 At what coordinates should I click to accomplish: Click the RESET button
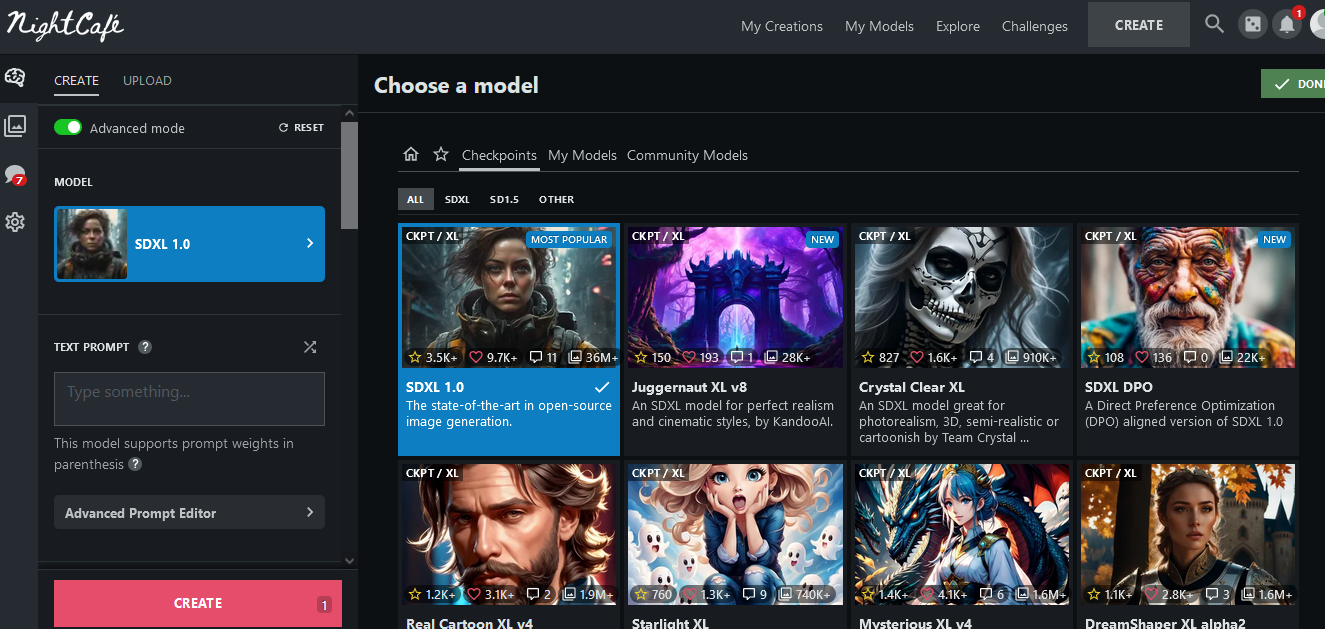pos(301,128)
